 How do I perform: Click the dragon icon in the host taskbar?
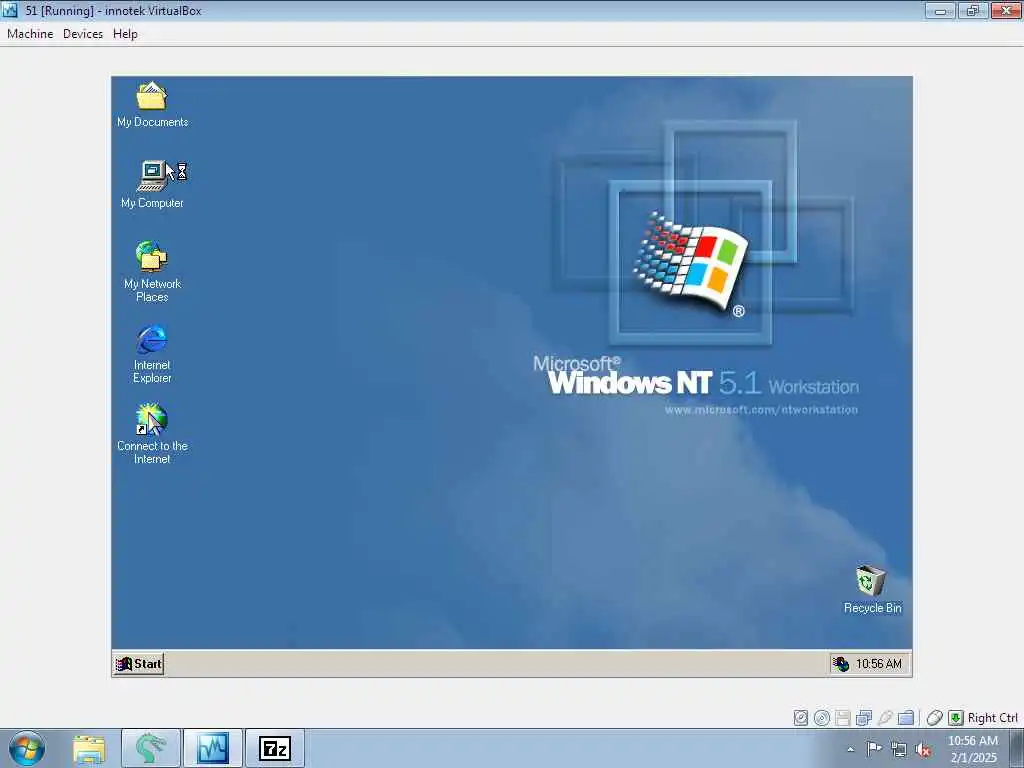tap(151, 748)
